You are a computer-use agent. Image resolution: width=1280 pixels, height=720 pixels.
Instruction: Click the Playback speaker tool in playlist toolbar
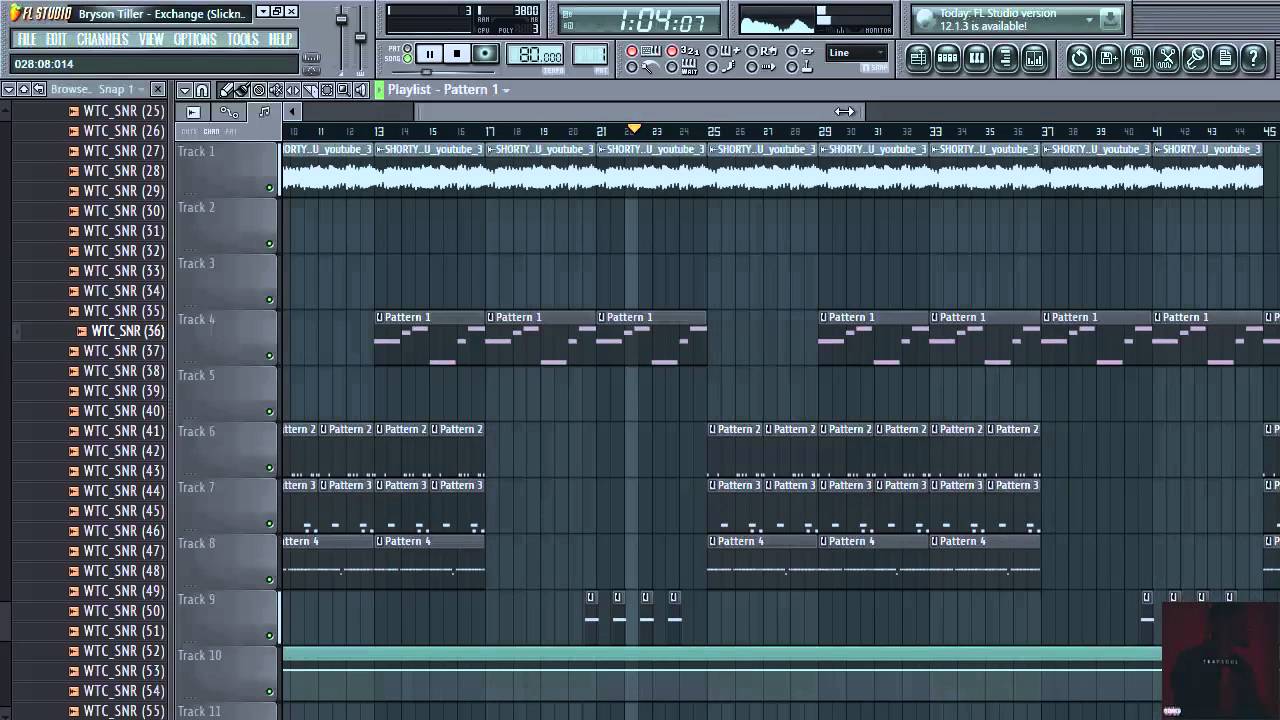[x=361, y=90]
